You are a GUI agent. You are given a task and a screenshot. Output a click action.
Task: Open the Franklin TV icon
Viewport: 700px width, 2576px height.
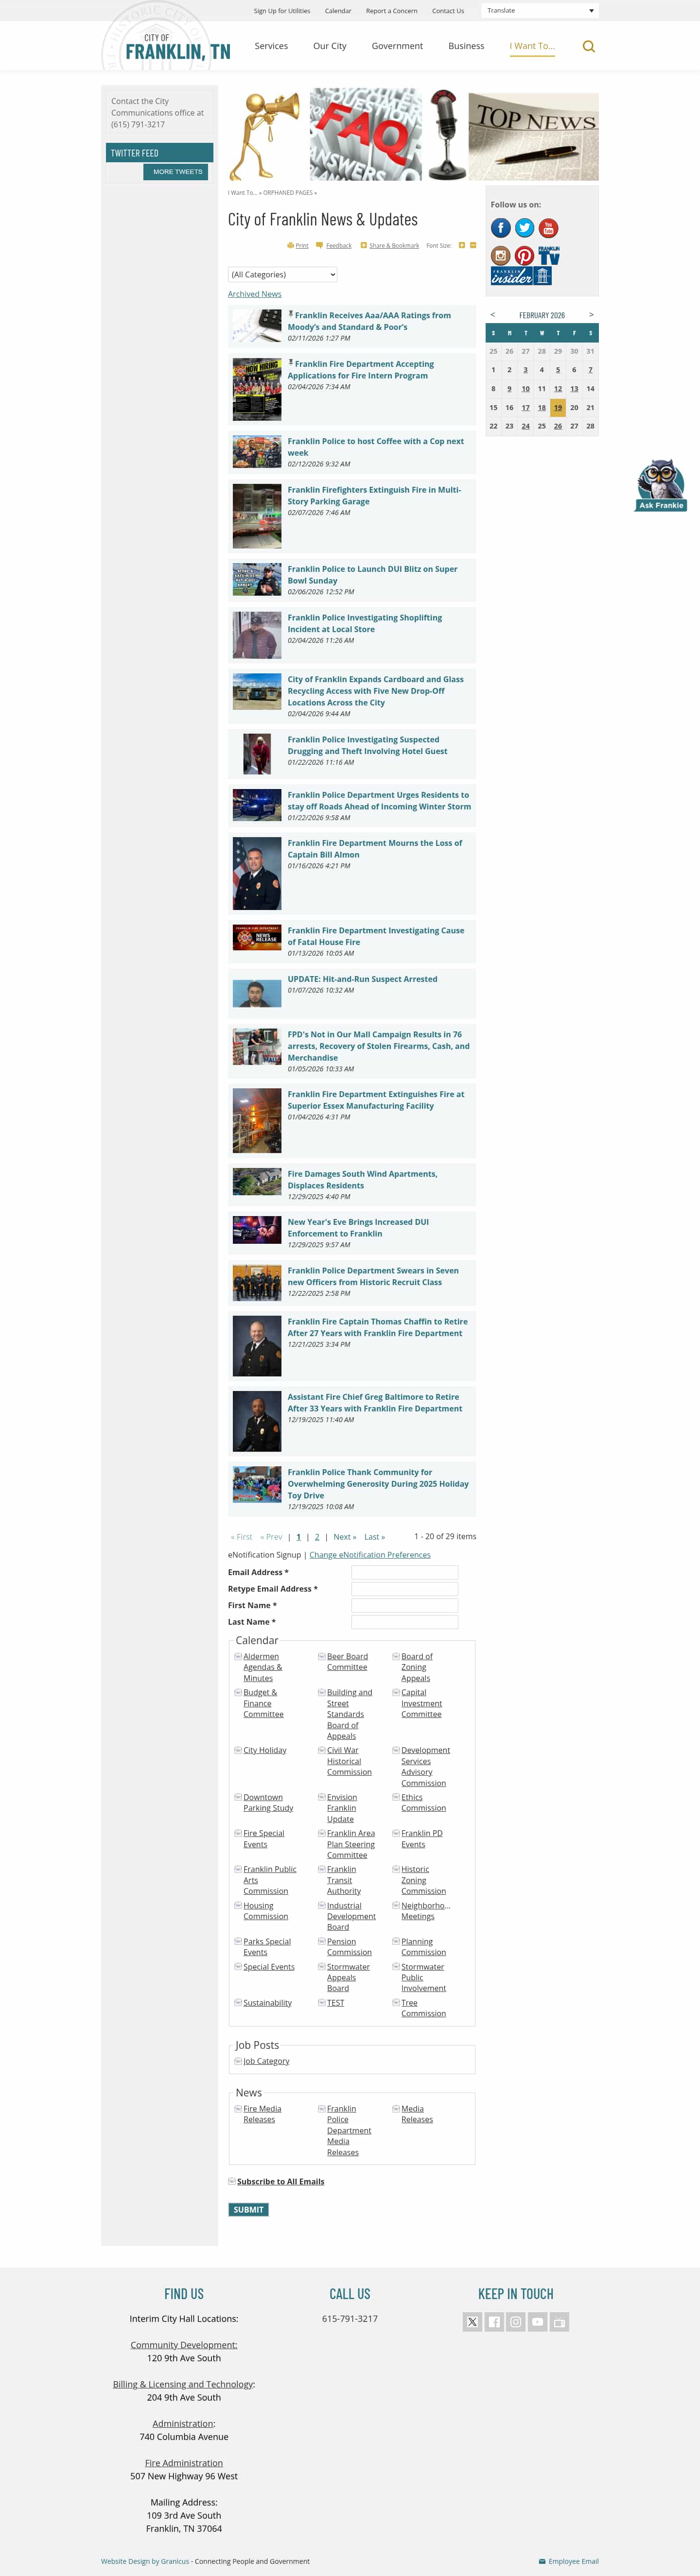coord(549,255)
